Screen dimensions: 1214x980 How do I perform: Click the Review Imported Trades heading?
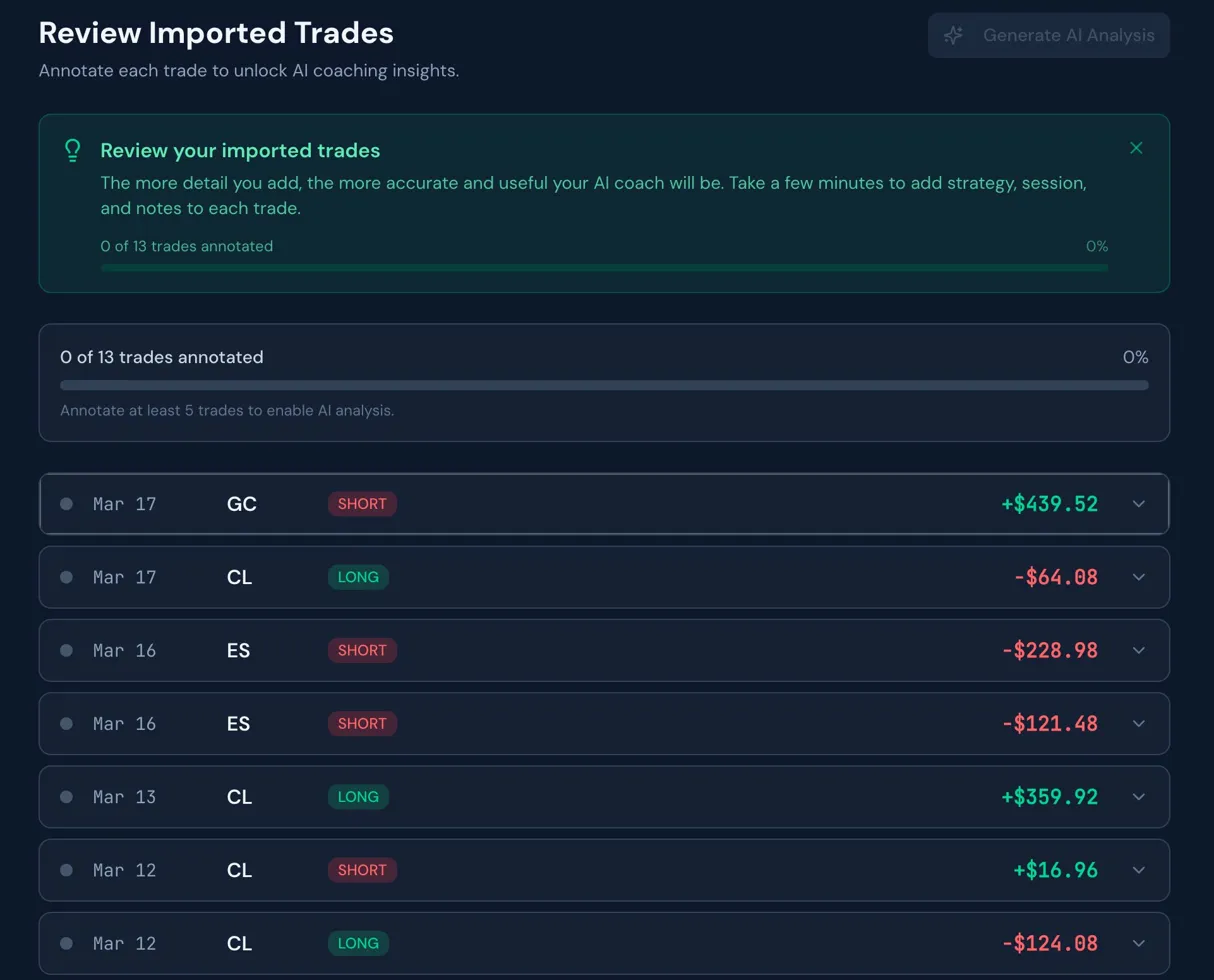pos(216,33)
